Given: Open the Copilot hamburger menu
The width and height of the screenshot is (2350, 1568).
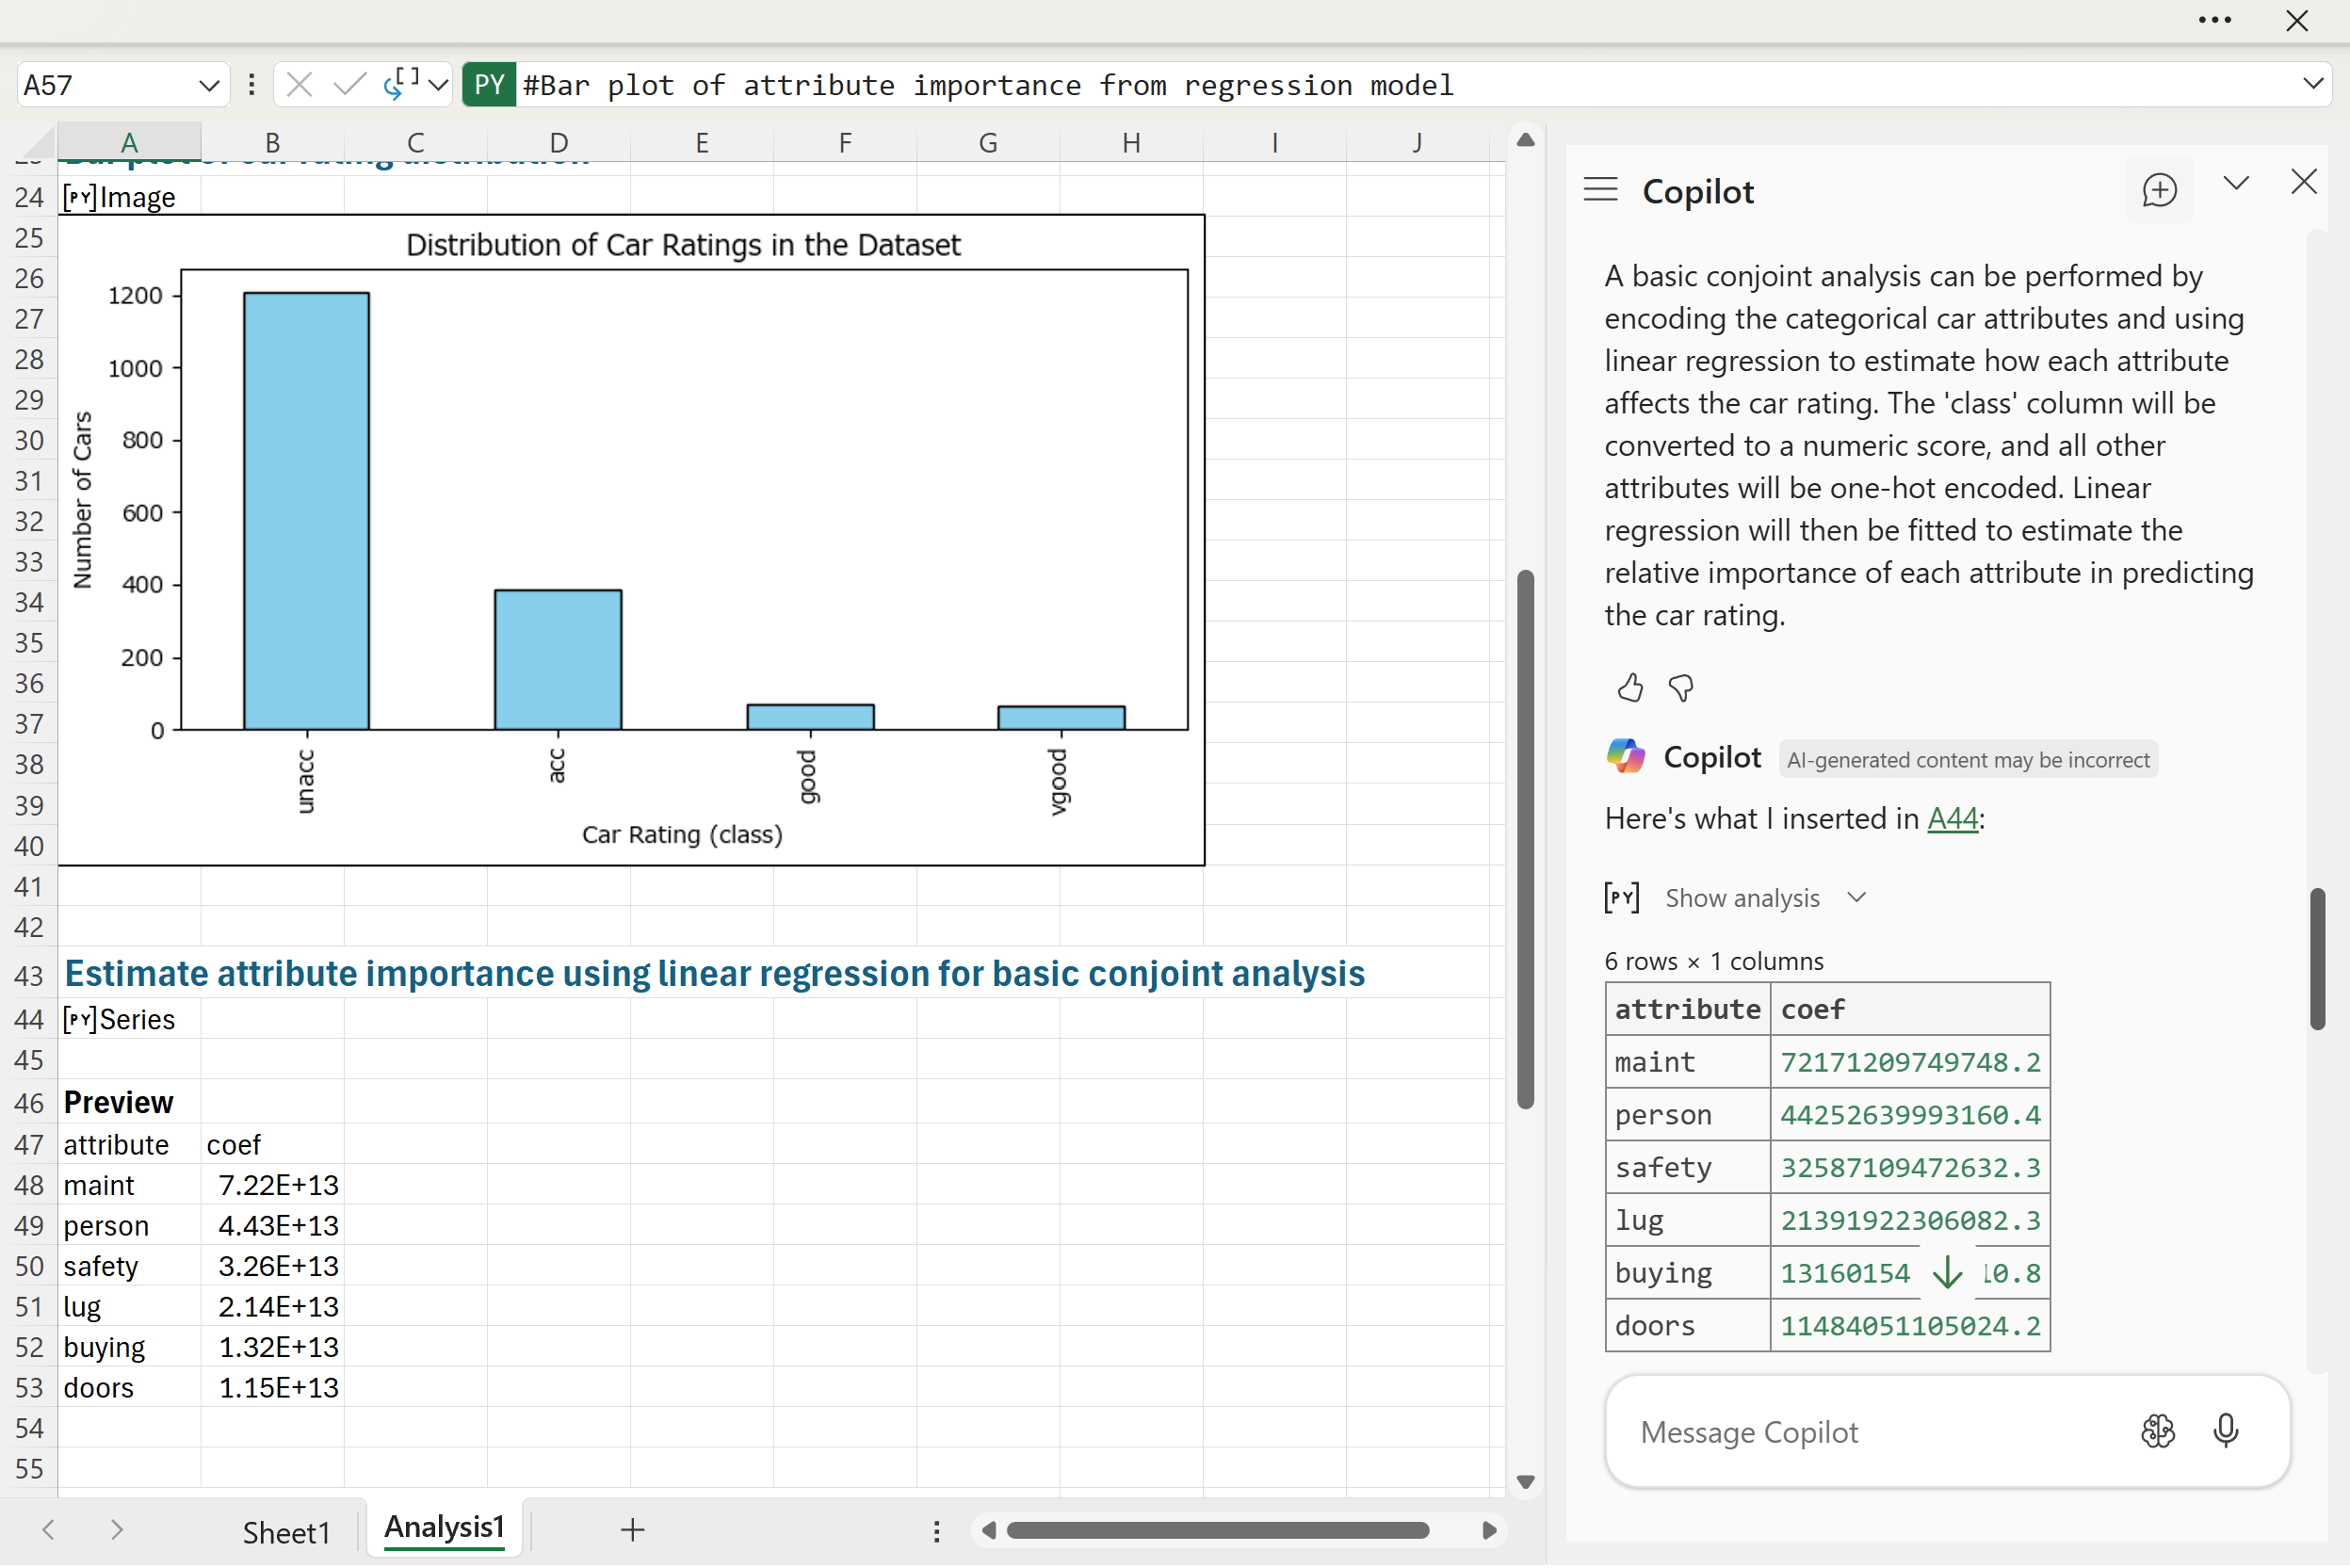Looking at the screenshot, I should click(x=1600, y=190).
